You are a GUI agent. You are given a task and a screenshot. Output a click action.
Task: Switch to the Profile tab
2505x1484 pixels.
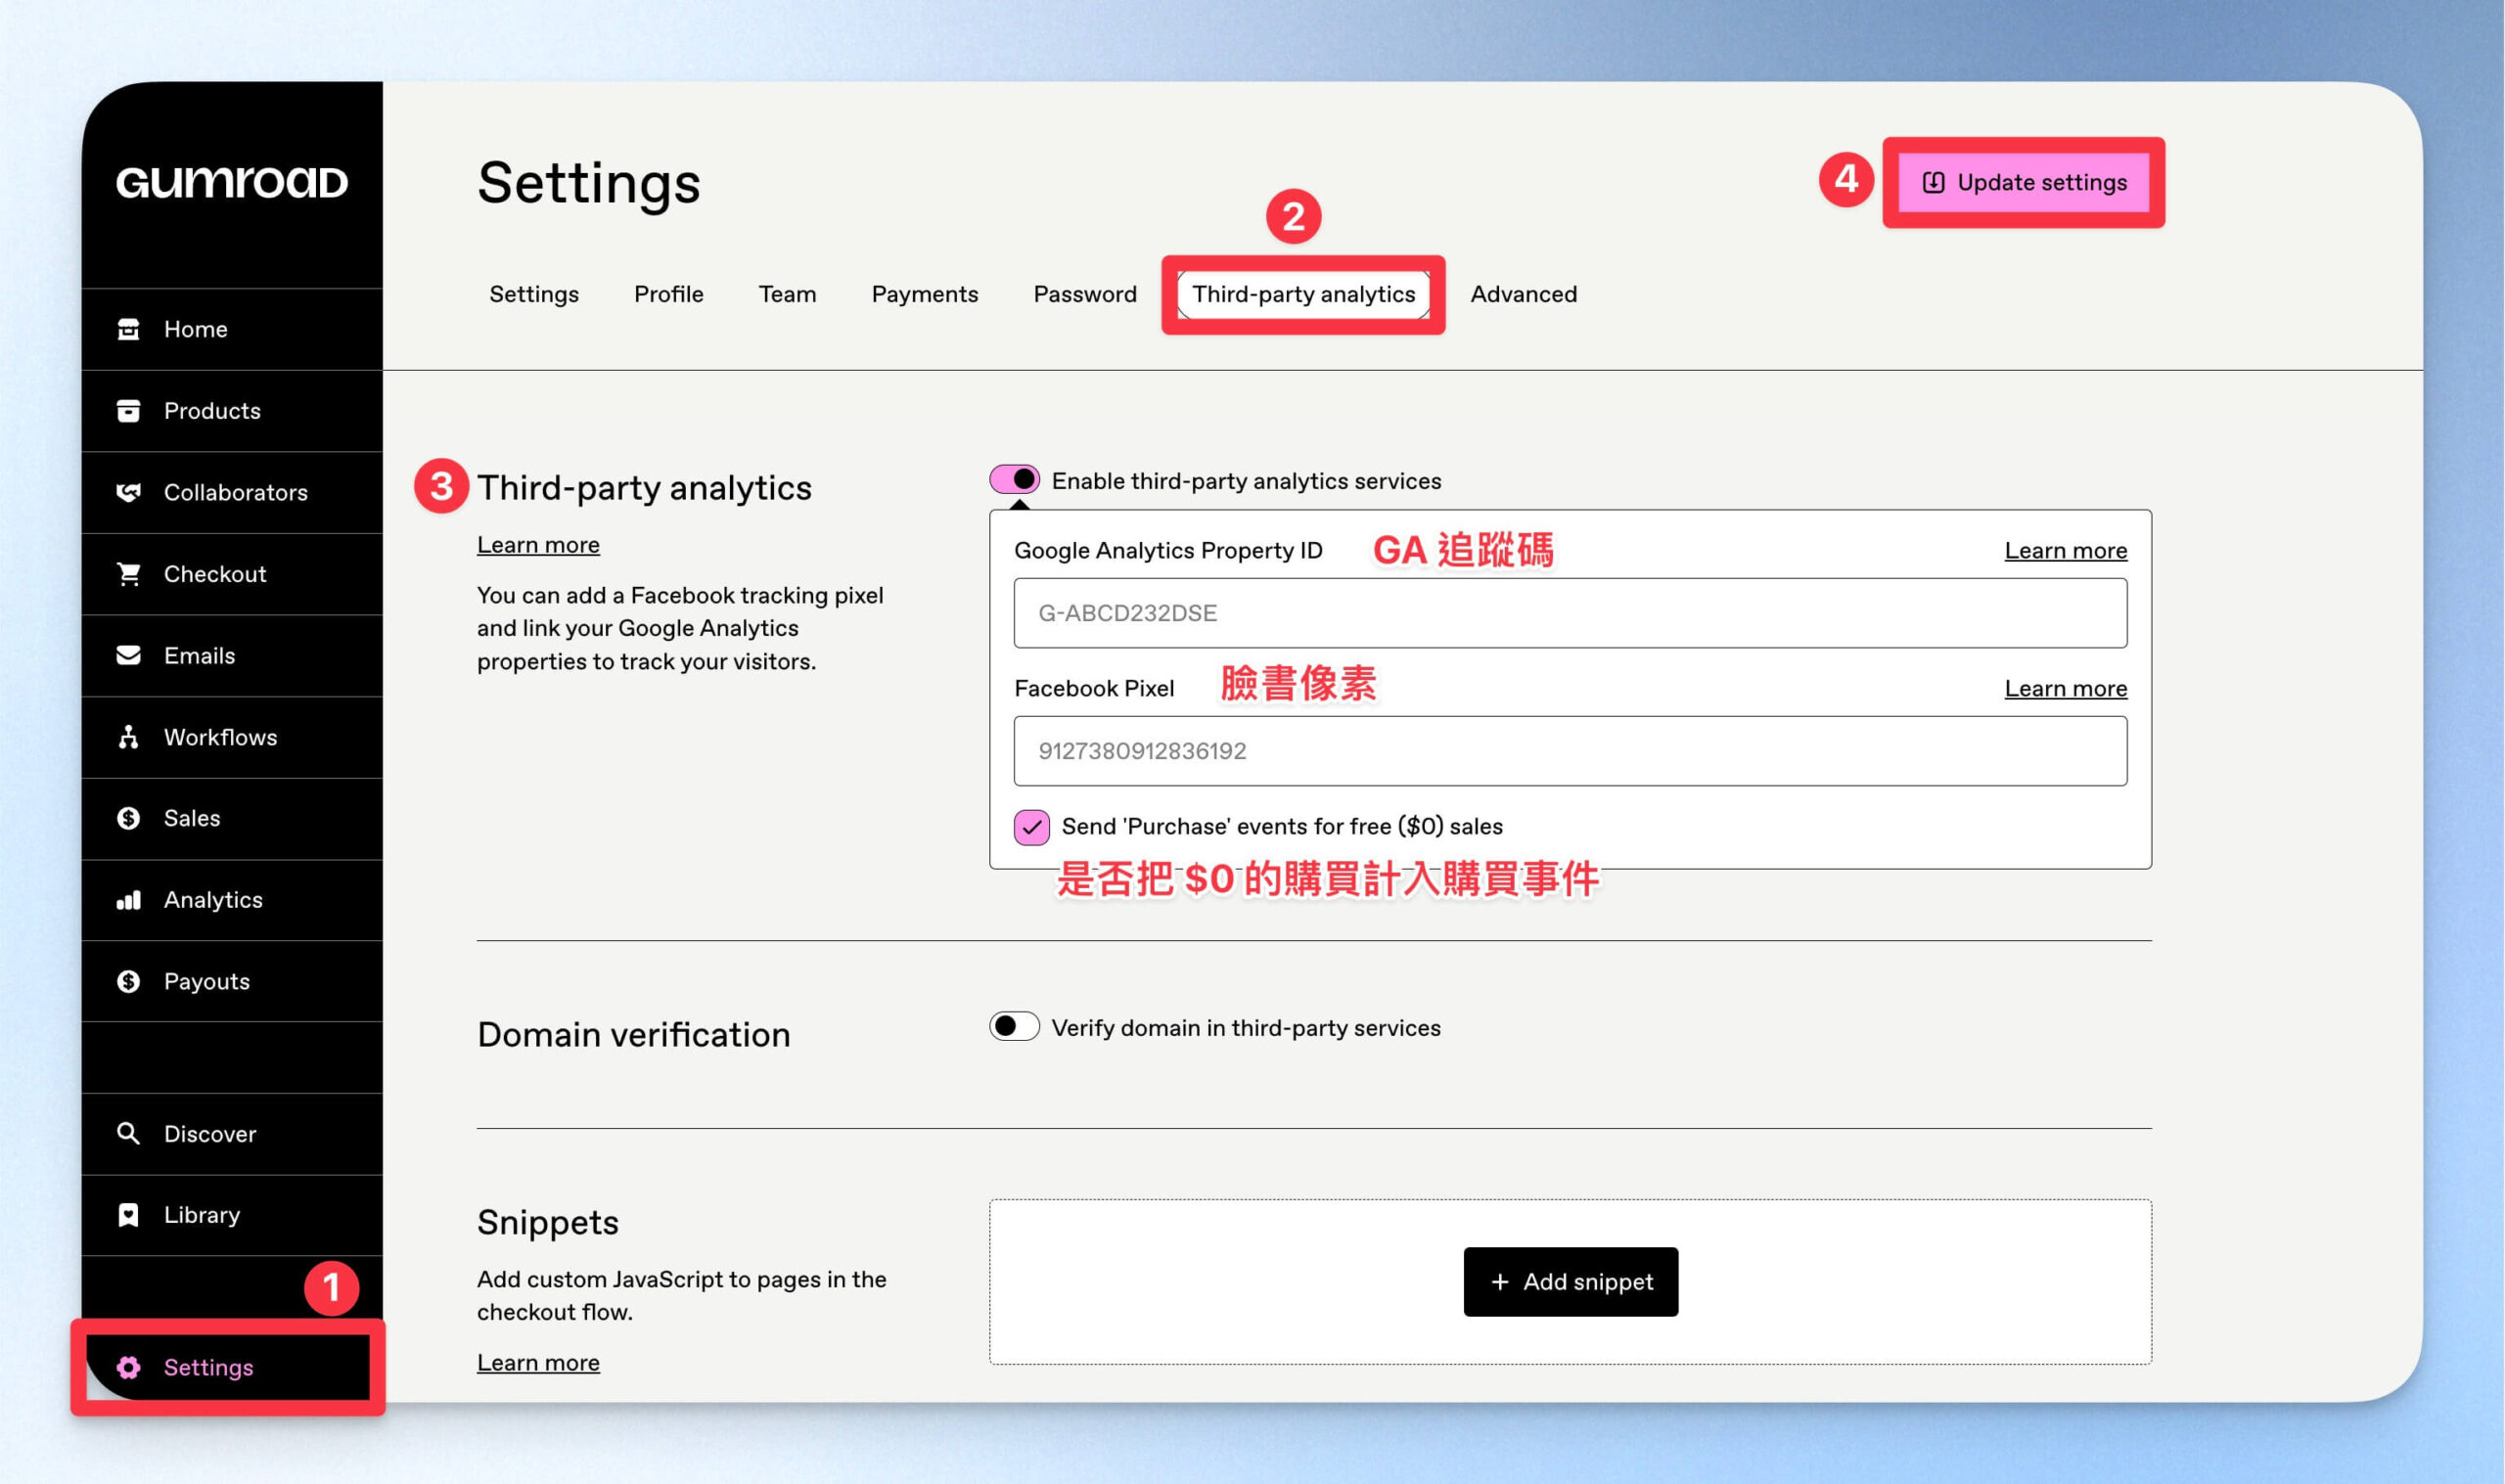(x=668, y=294)
